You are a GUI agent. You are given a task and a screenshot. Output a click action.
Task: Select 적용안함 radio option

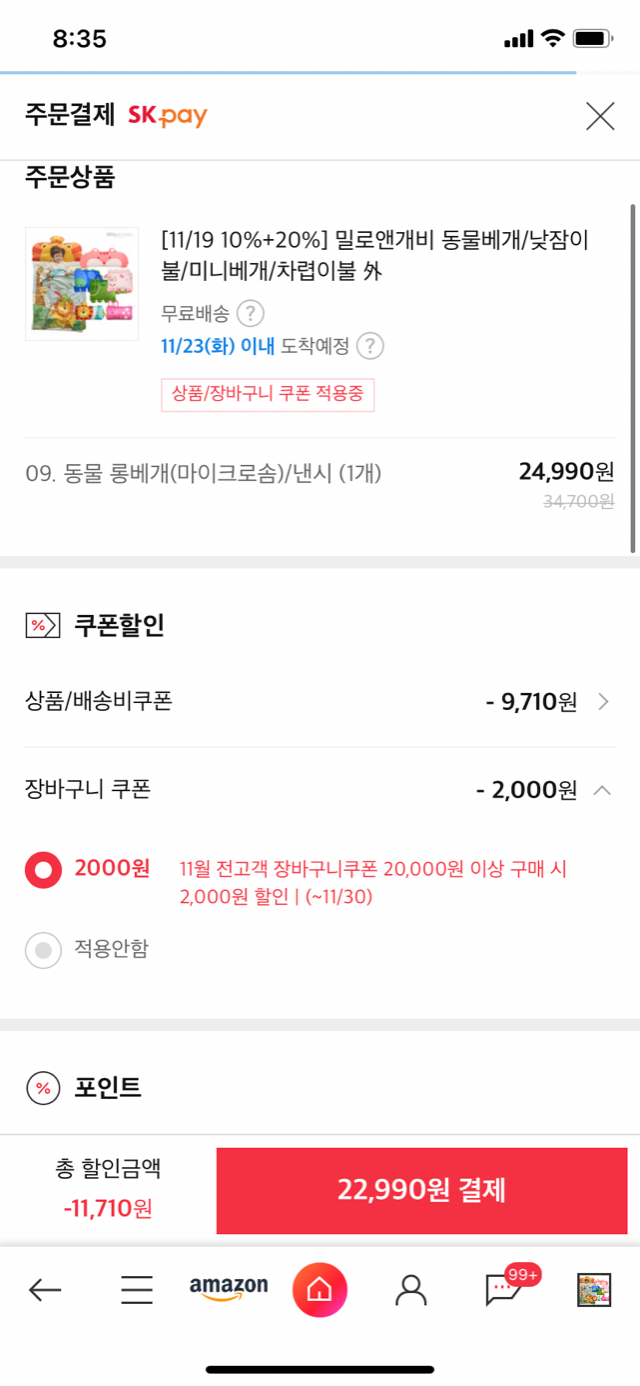click(x=43, y=950)
